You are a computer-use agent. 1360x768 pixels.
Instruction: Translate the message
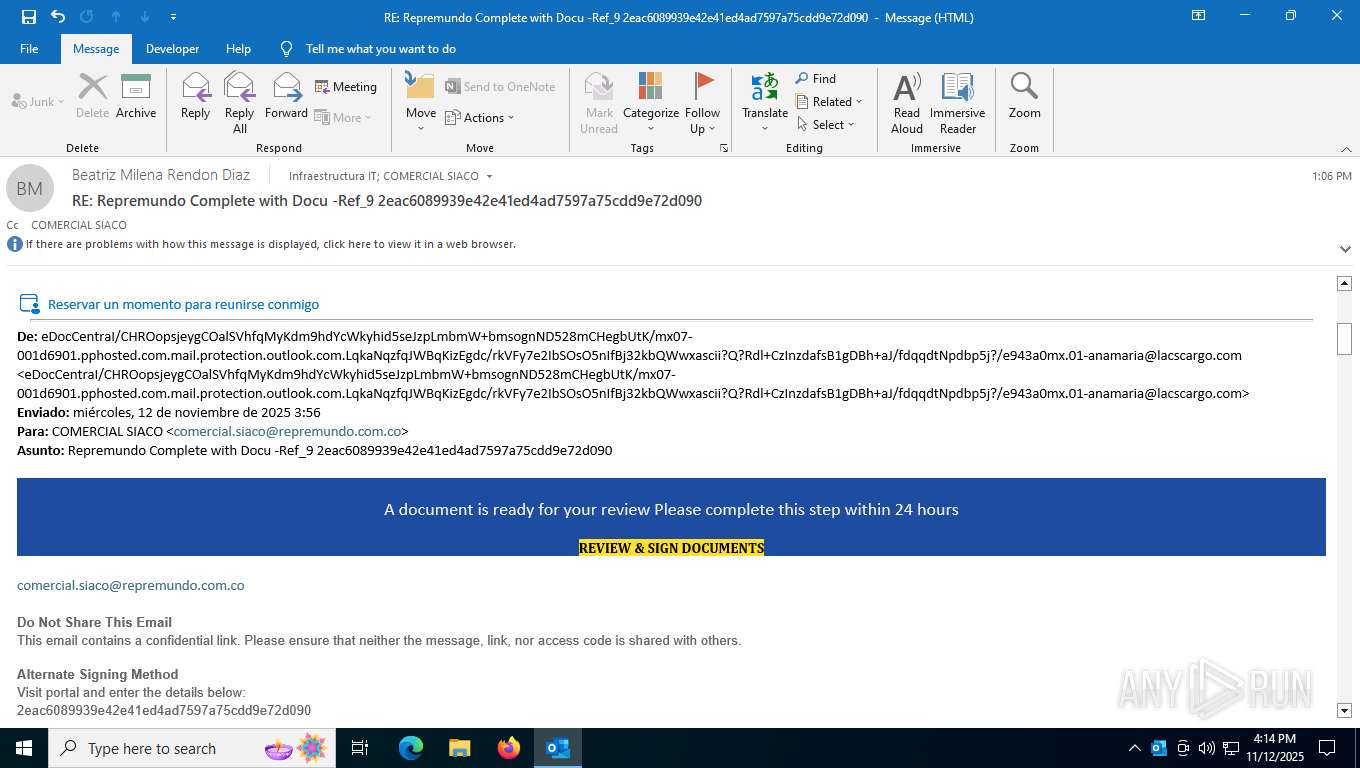pyautogui.click(x=765, y=103)
